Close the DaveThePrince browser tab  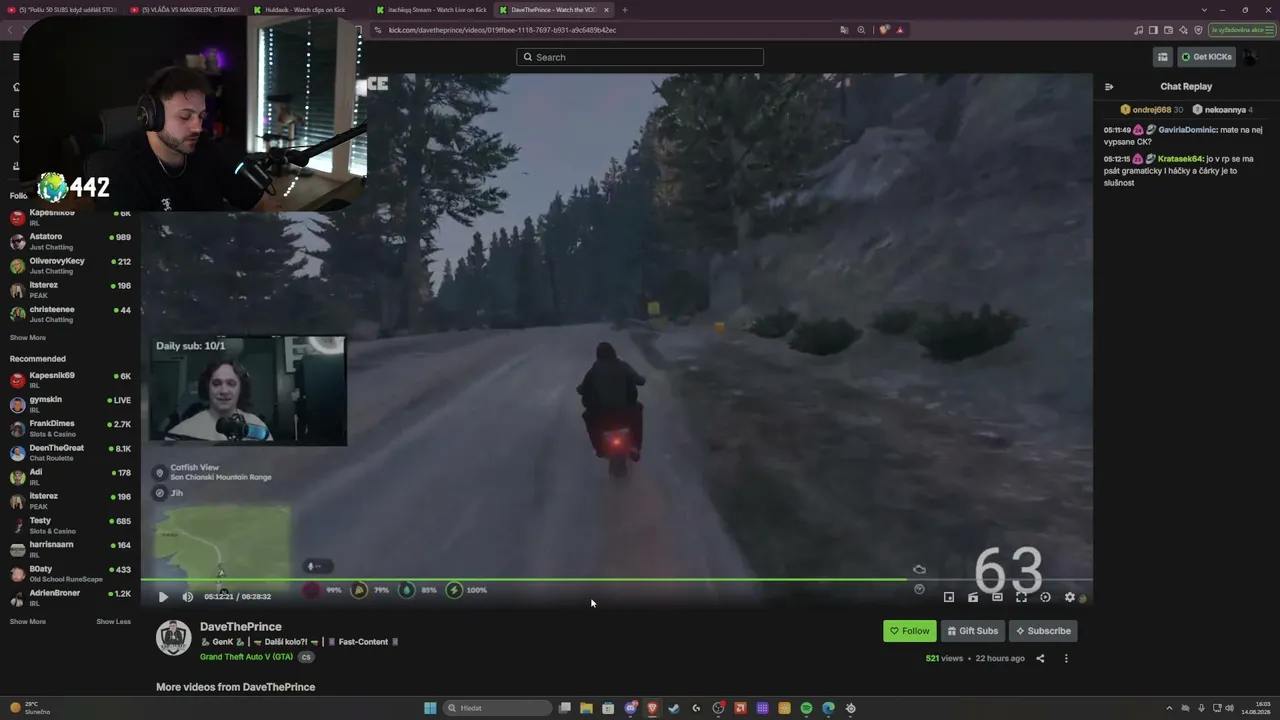(606, 10)
